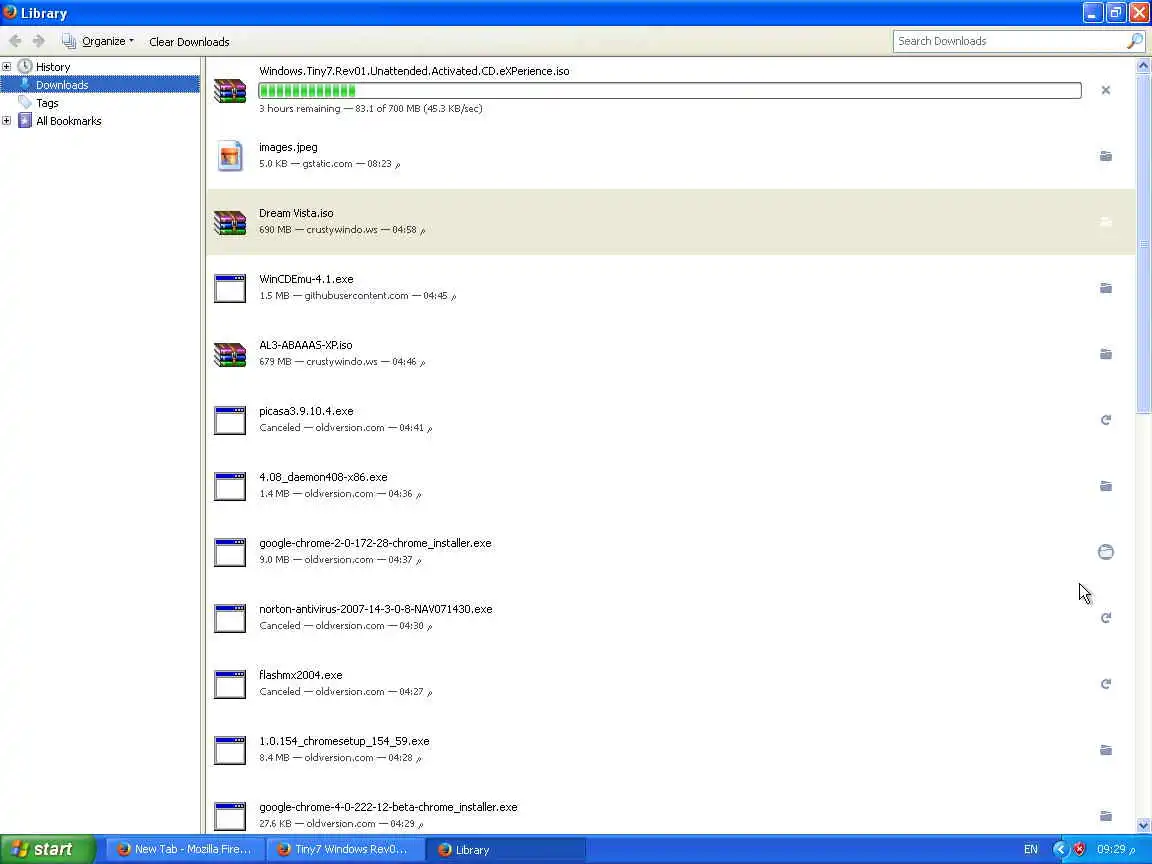Click the program icon of picasa3.9.10.4.exe
Screen dimensions: 1152x864
click(230, 420)
